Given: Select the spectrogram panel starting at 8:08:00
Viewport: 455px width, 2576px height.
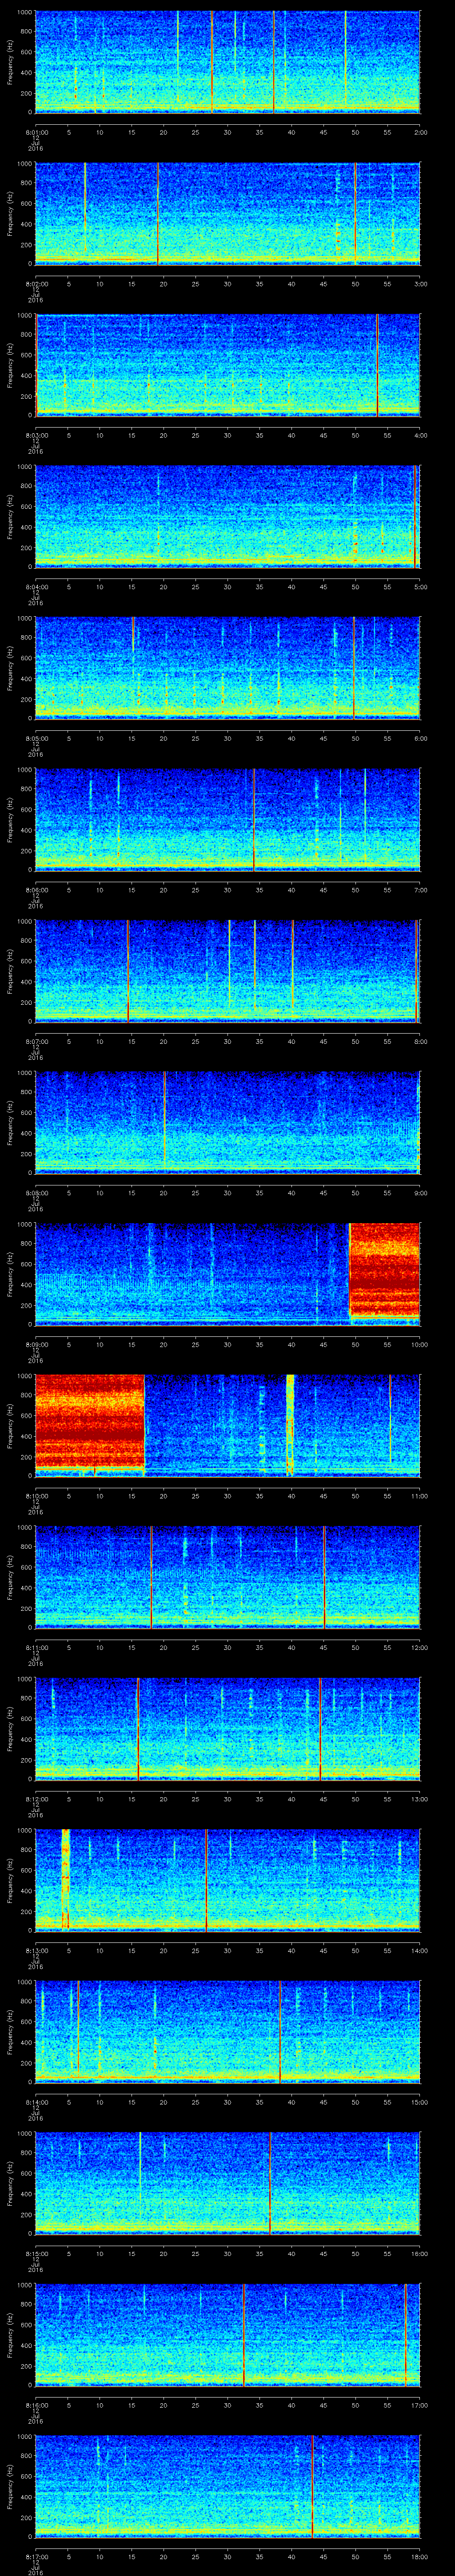Looking at the screenshot, I should [x=228, y=1122].
